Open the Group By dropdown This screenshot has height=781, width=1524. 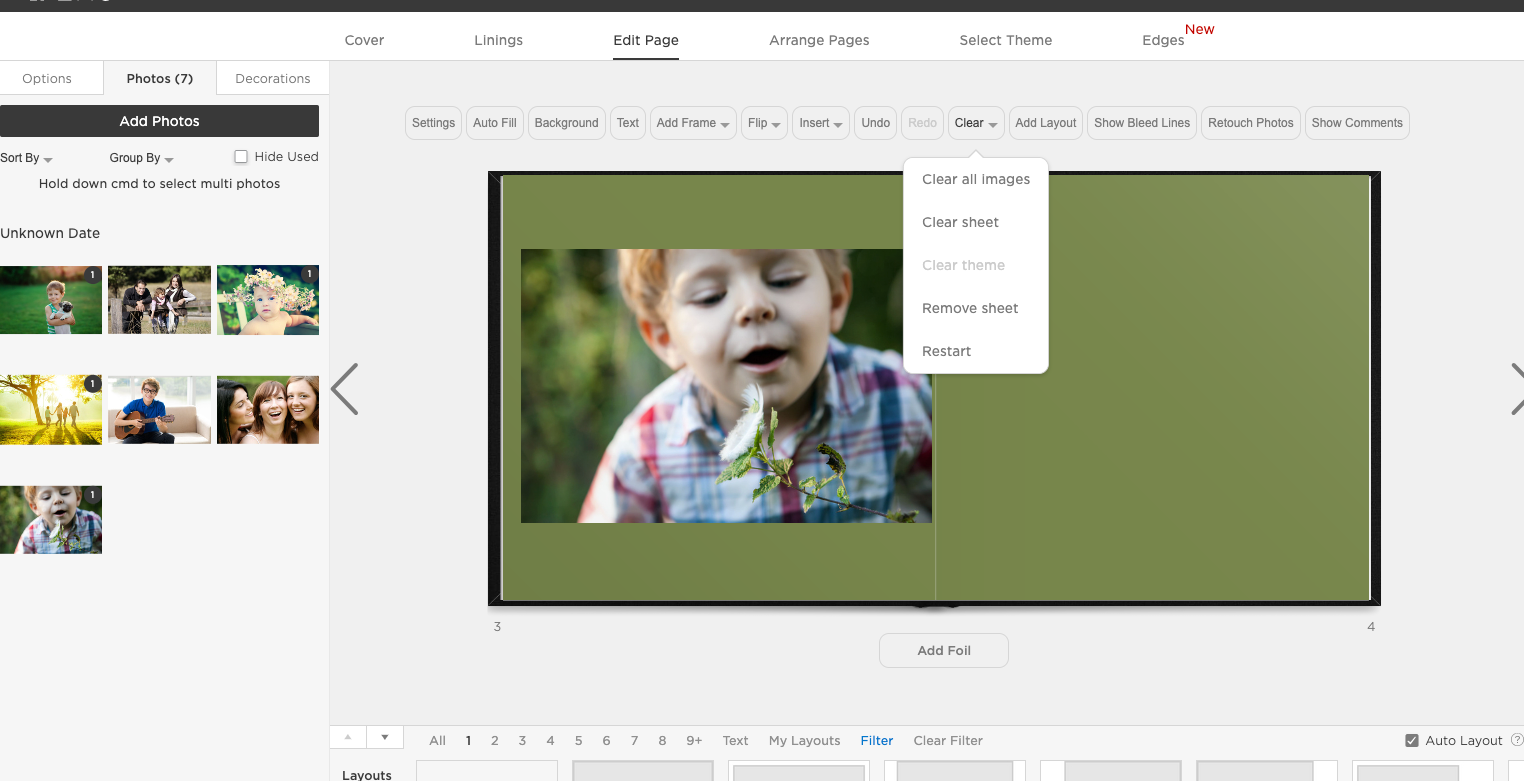point(141,158)
